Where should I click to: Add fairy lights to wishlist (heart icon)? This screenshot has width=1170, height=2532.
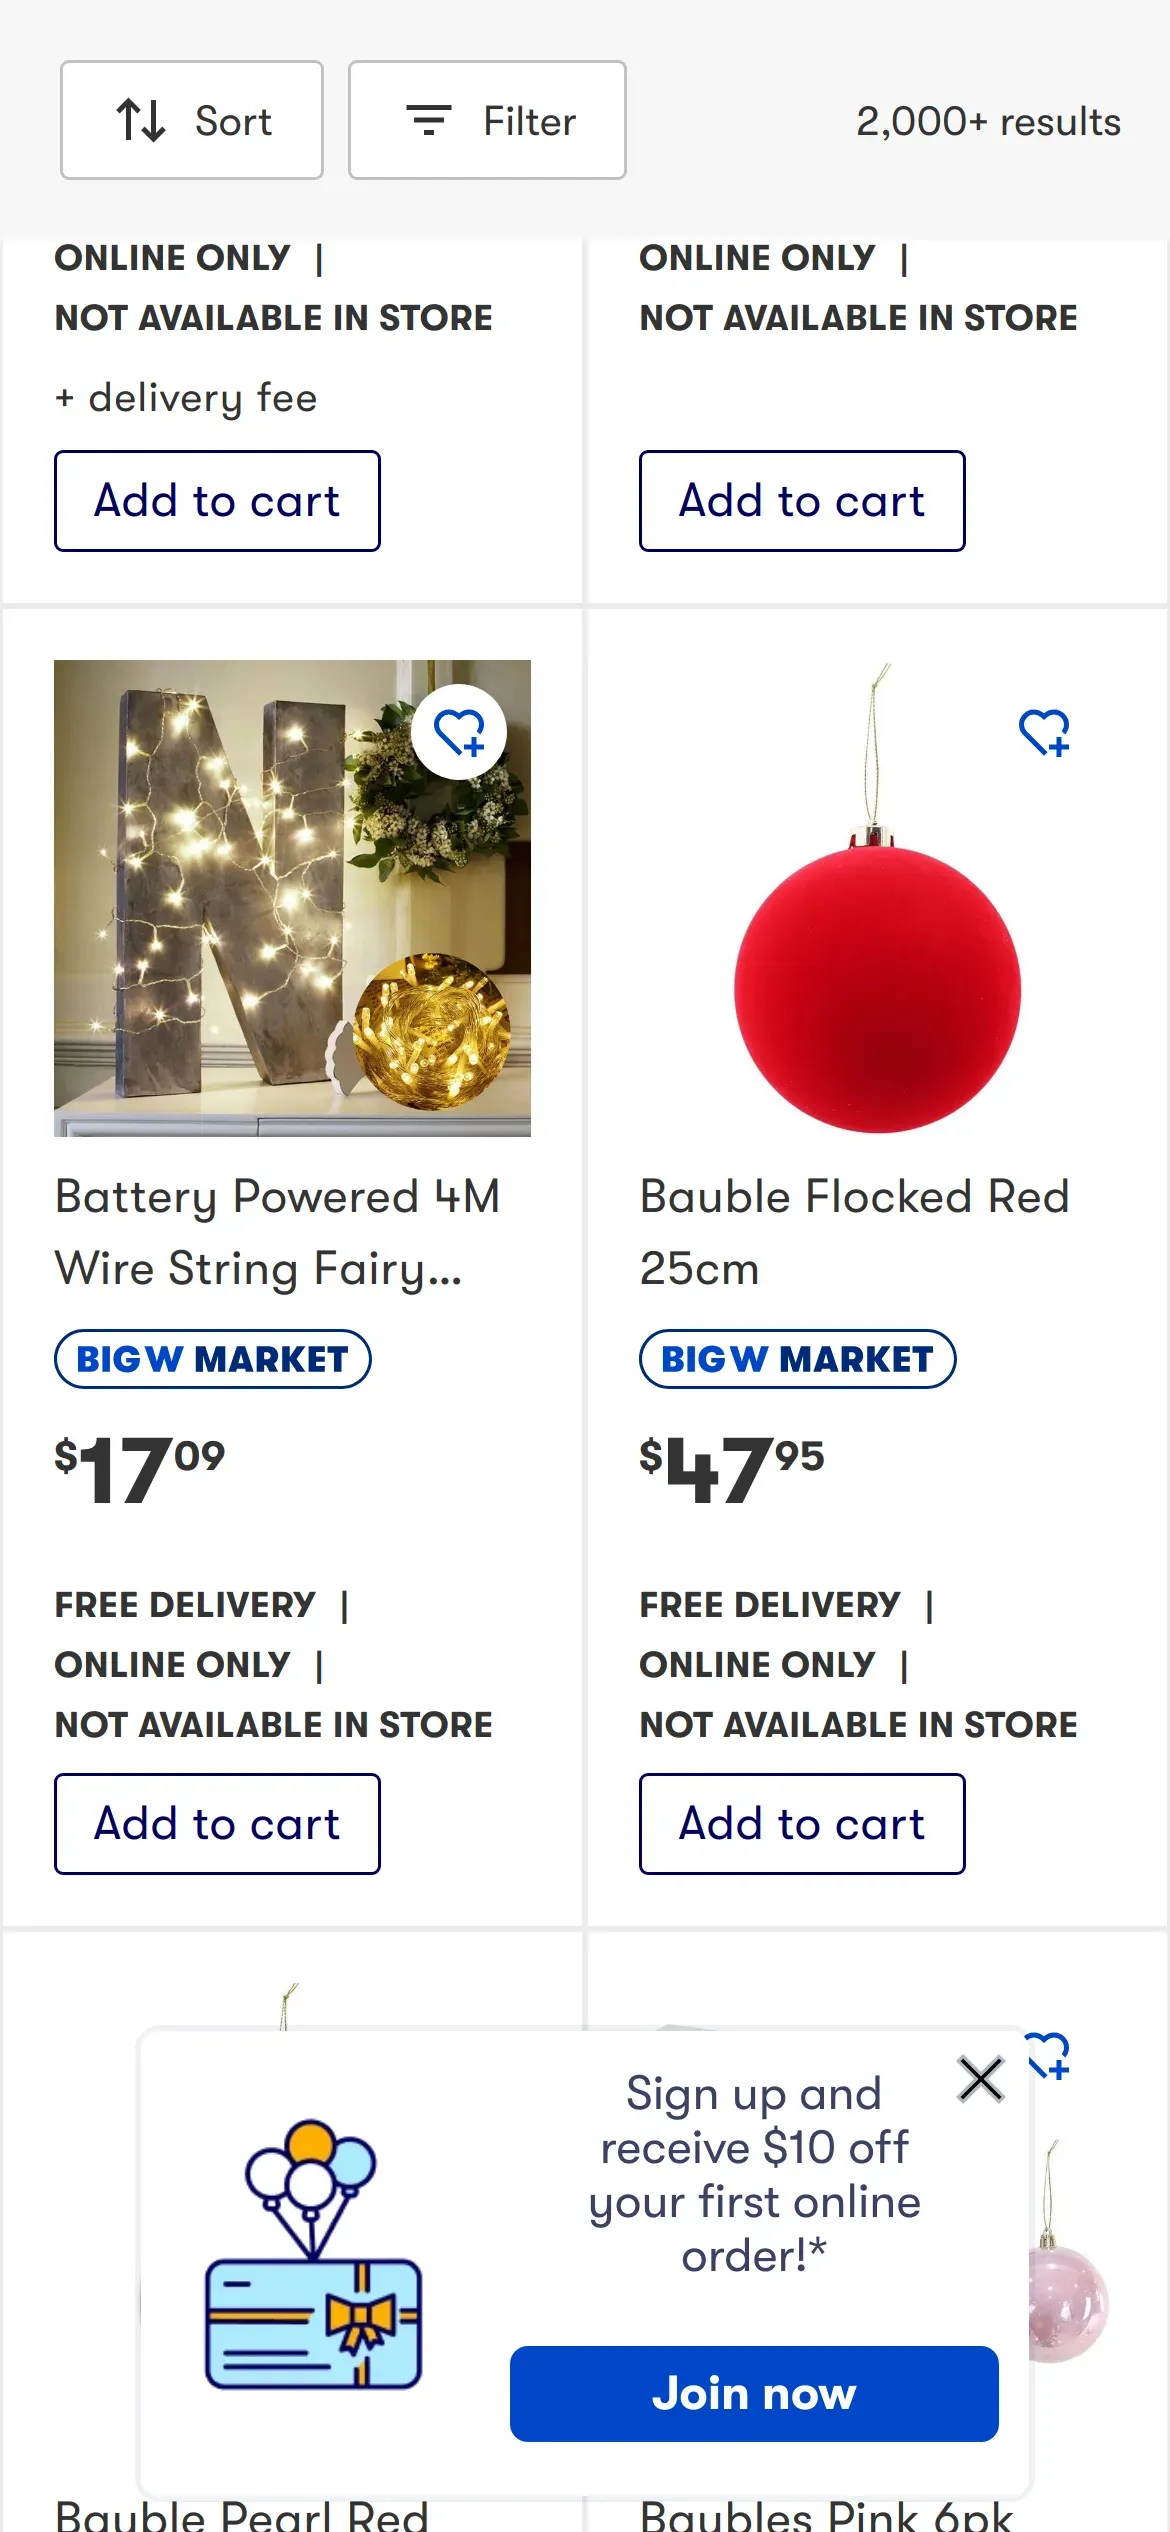(x=459, y=733)
